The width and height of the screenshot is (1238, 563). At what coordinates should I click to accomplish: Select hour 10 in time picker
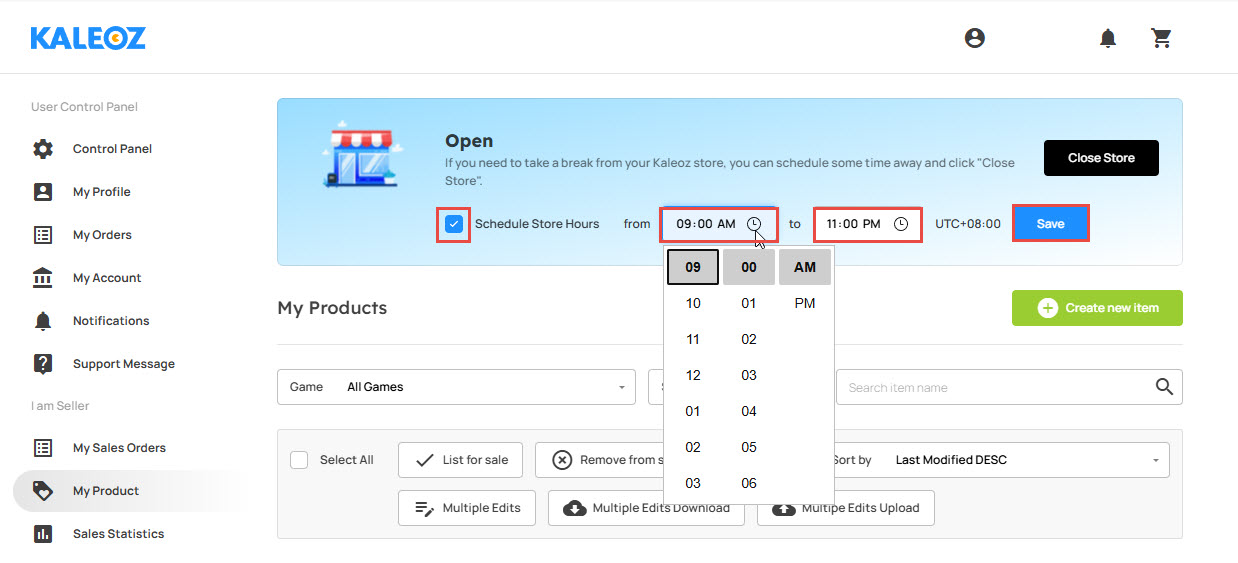[693, 303]
